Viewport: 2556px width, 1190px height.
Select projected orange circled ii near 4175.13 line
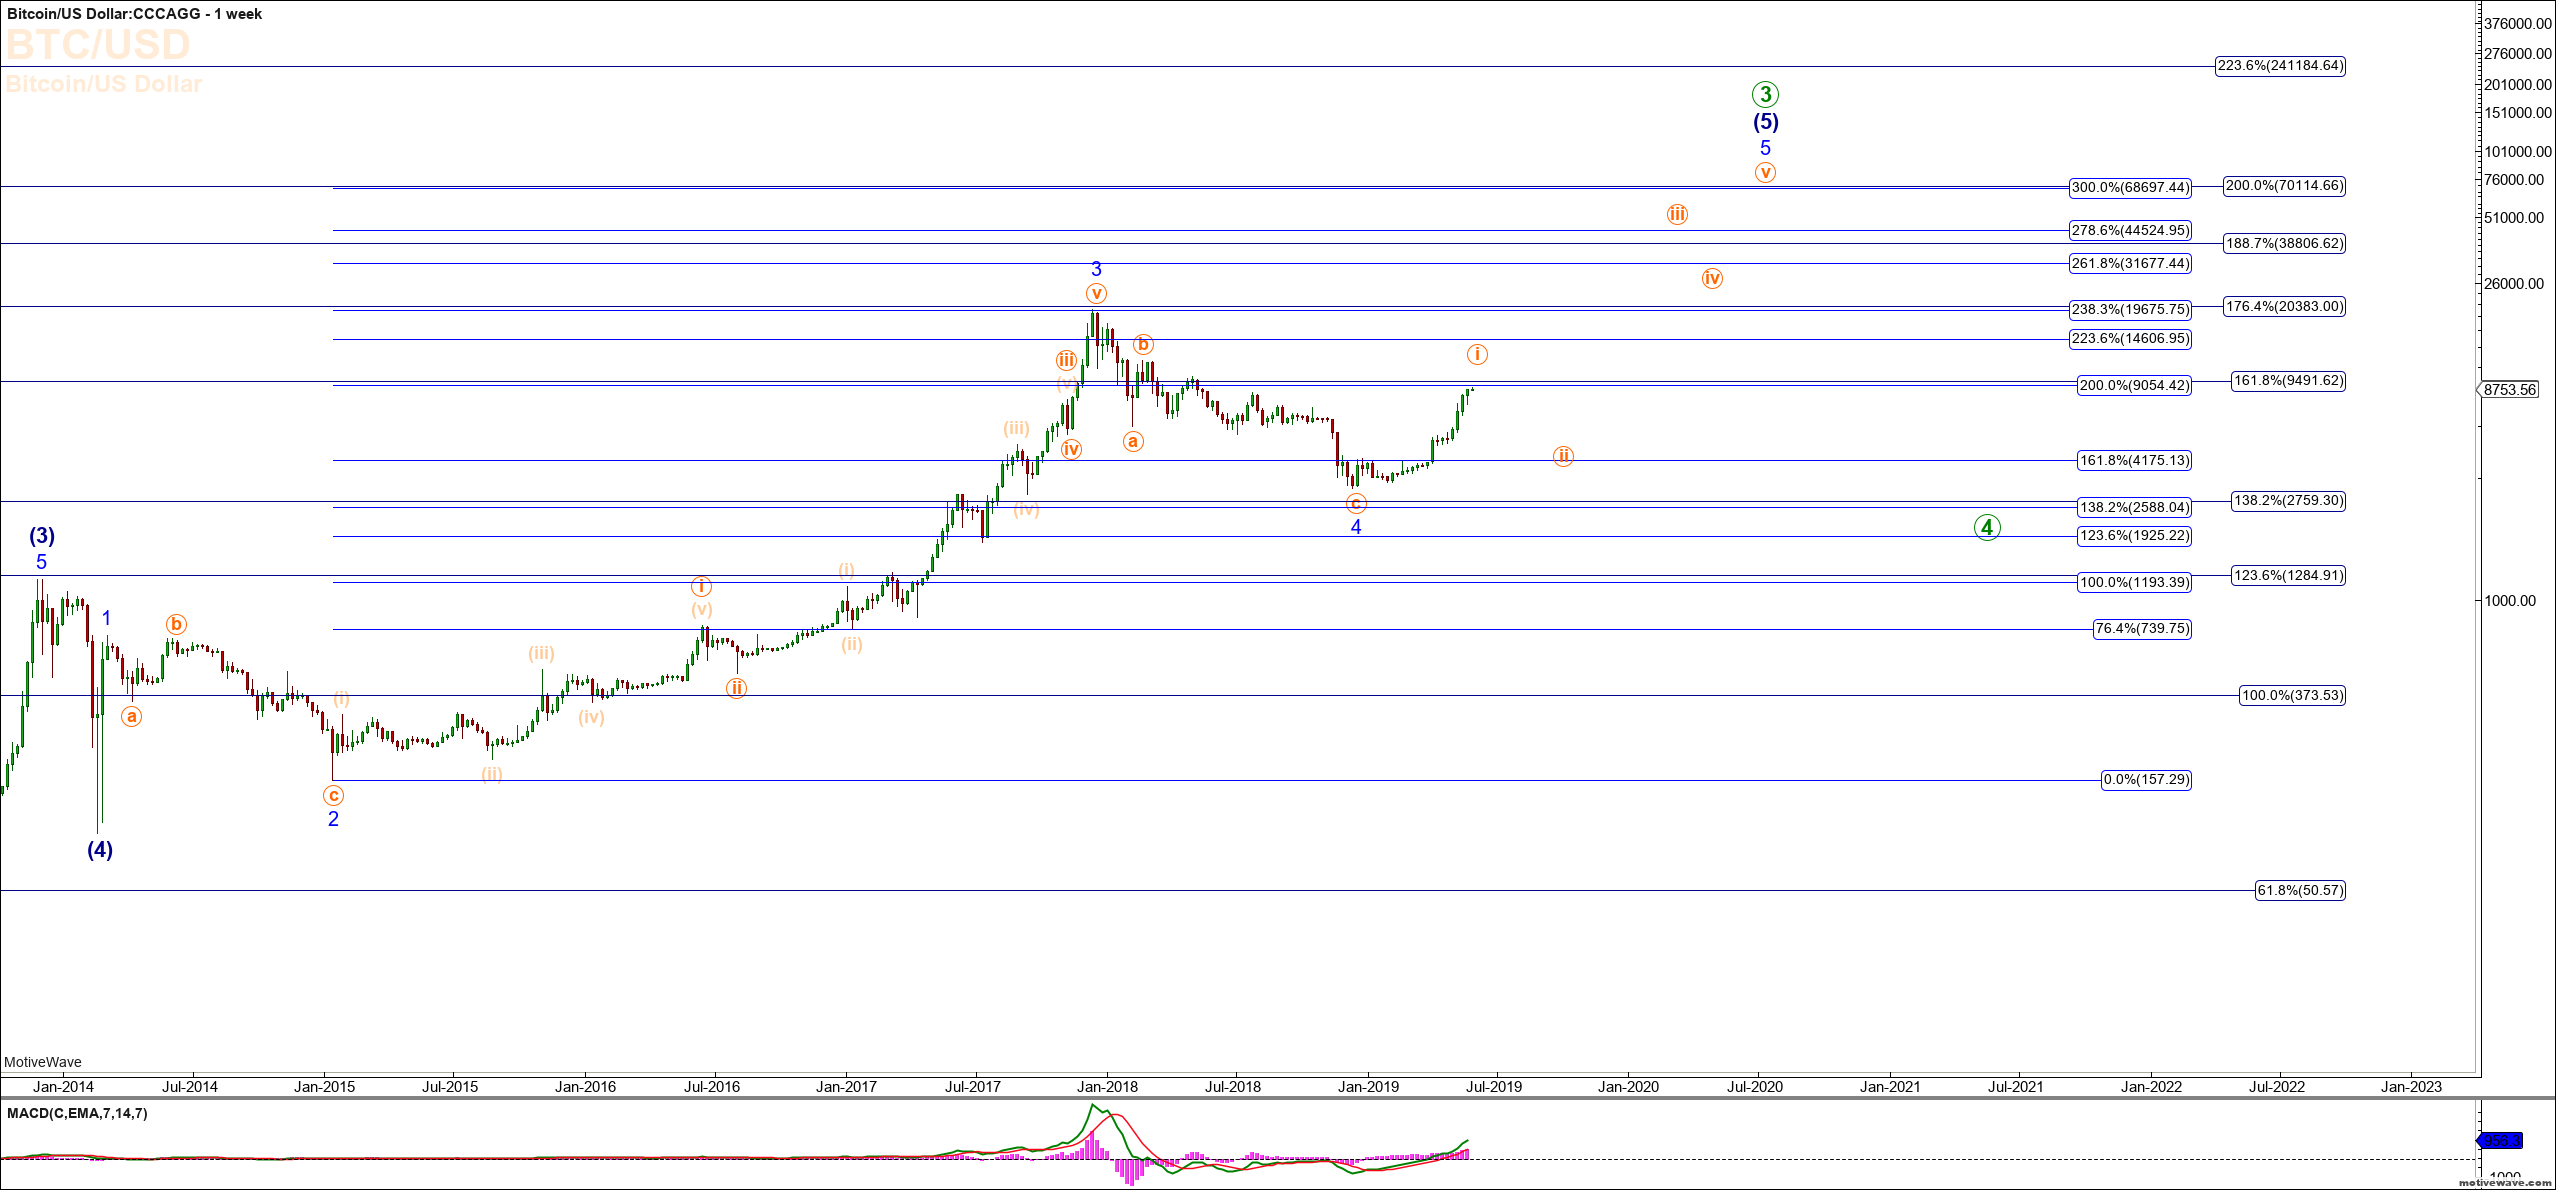(x=1563, y=456)
